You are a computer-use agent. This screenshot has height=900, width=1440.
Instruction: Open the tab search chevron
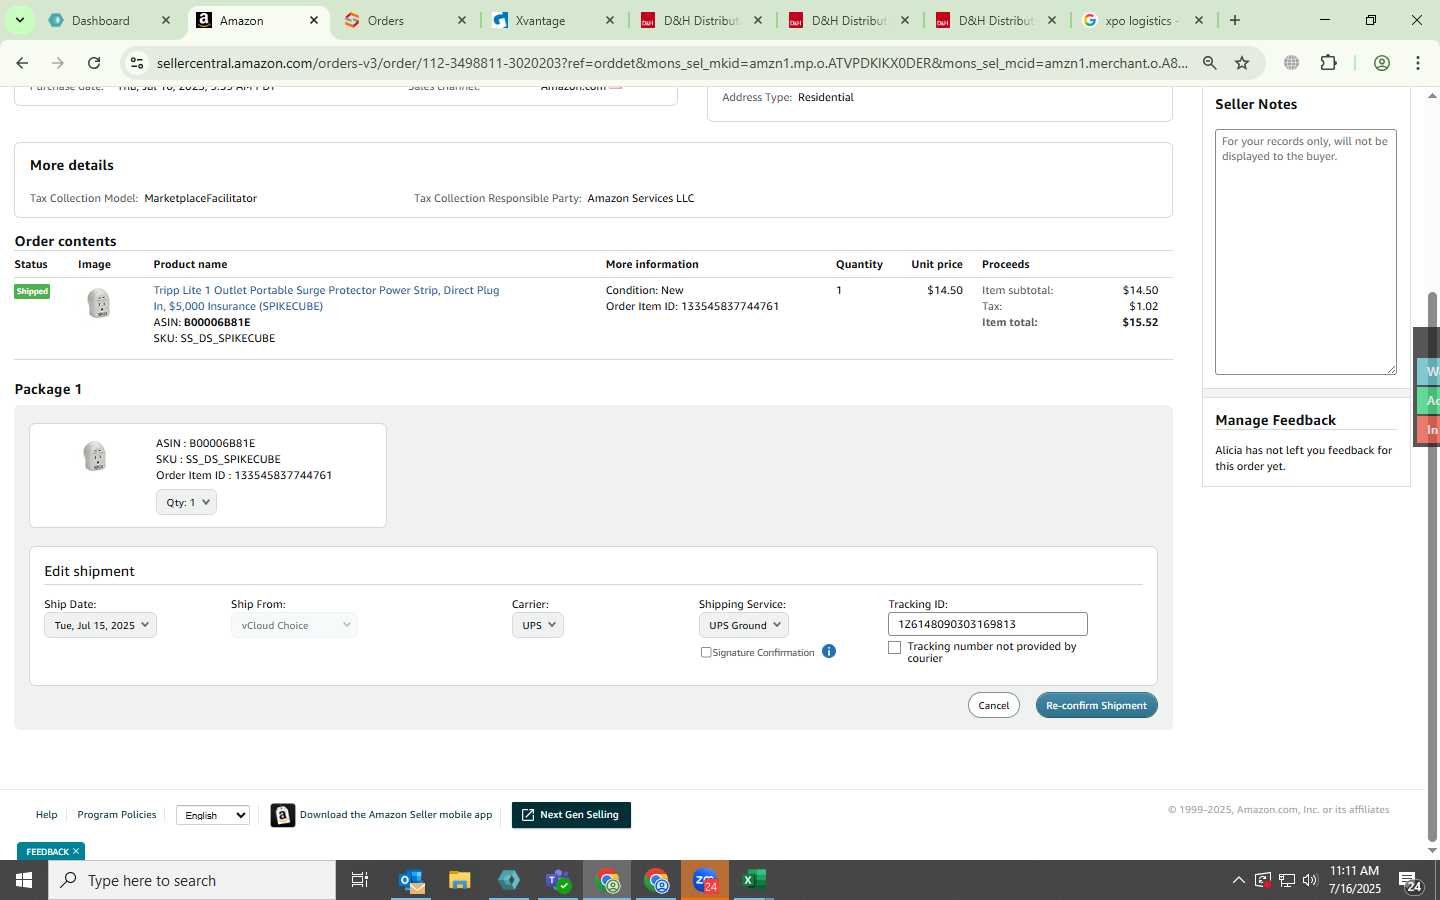(x=19, y=20)
